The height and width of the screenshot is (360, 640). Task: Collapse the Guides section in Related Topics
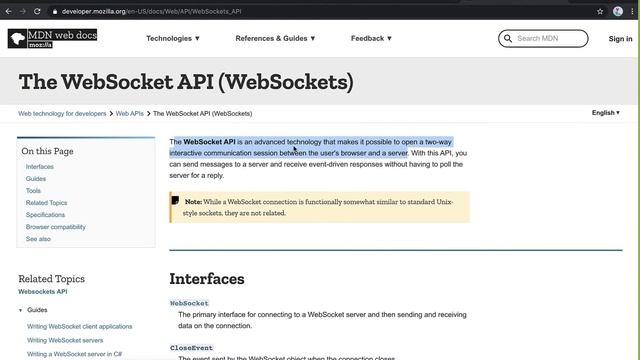click(x=20, y=310)
